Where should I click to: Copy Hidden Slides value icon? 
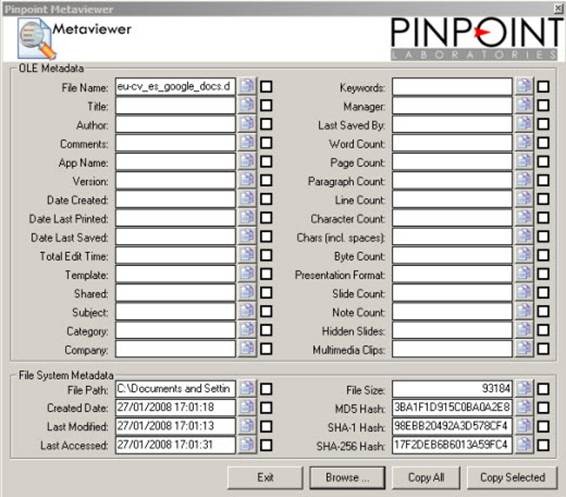[x=524, y=331]
